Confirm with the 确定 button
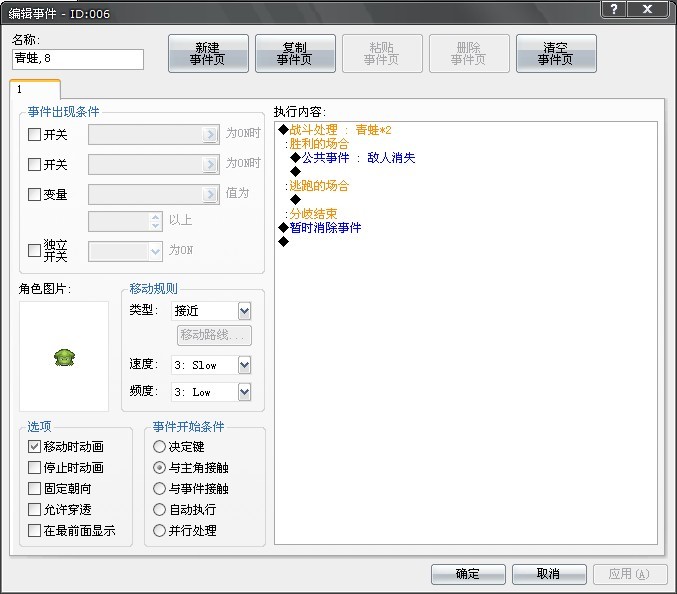 click(x=468, y=574)
